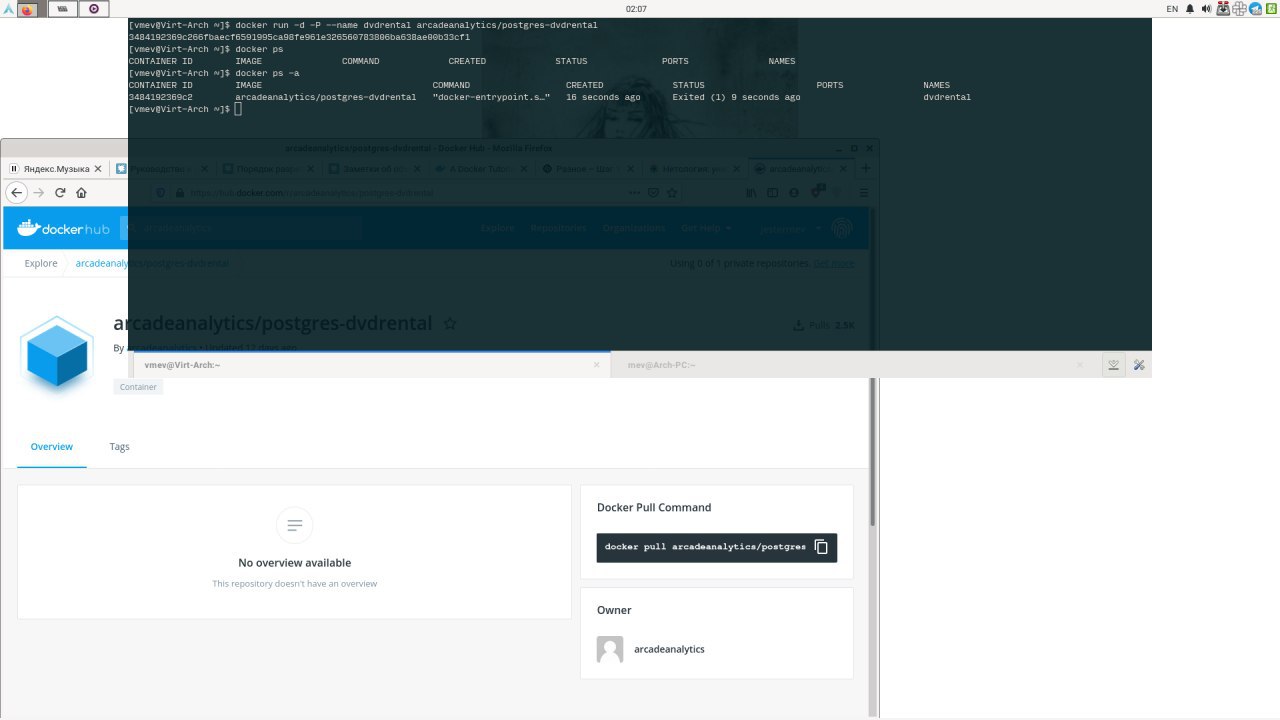This screenshot has height=720, width=1280.
Task: Click the terminal drop-down toggle icon
Action: point(1113,365)
